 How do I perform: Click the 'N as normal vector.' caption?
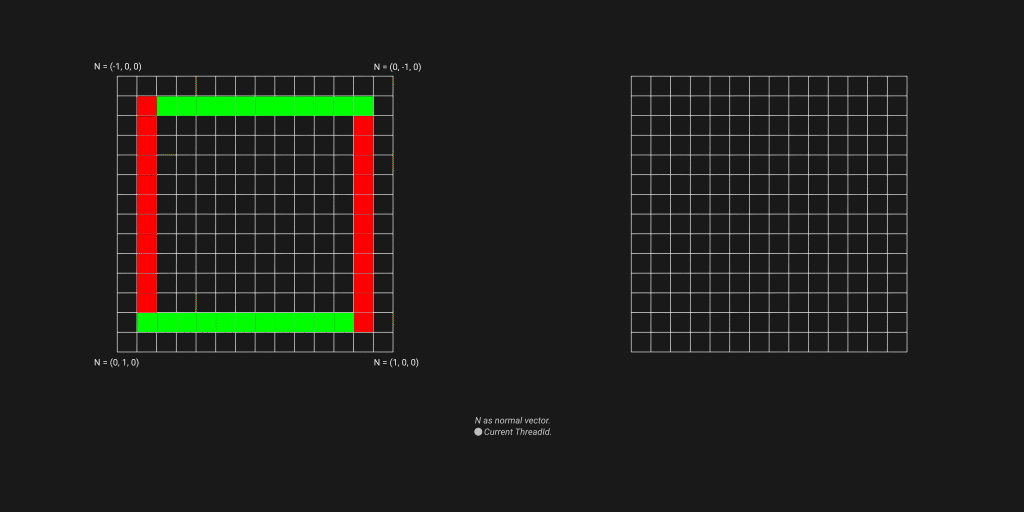(x=513, y=421)
